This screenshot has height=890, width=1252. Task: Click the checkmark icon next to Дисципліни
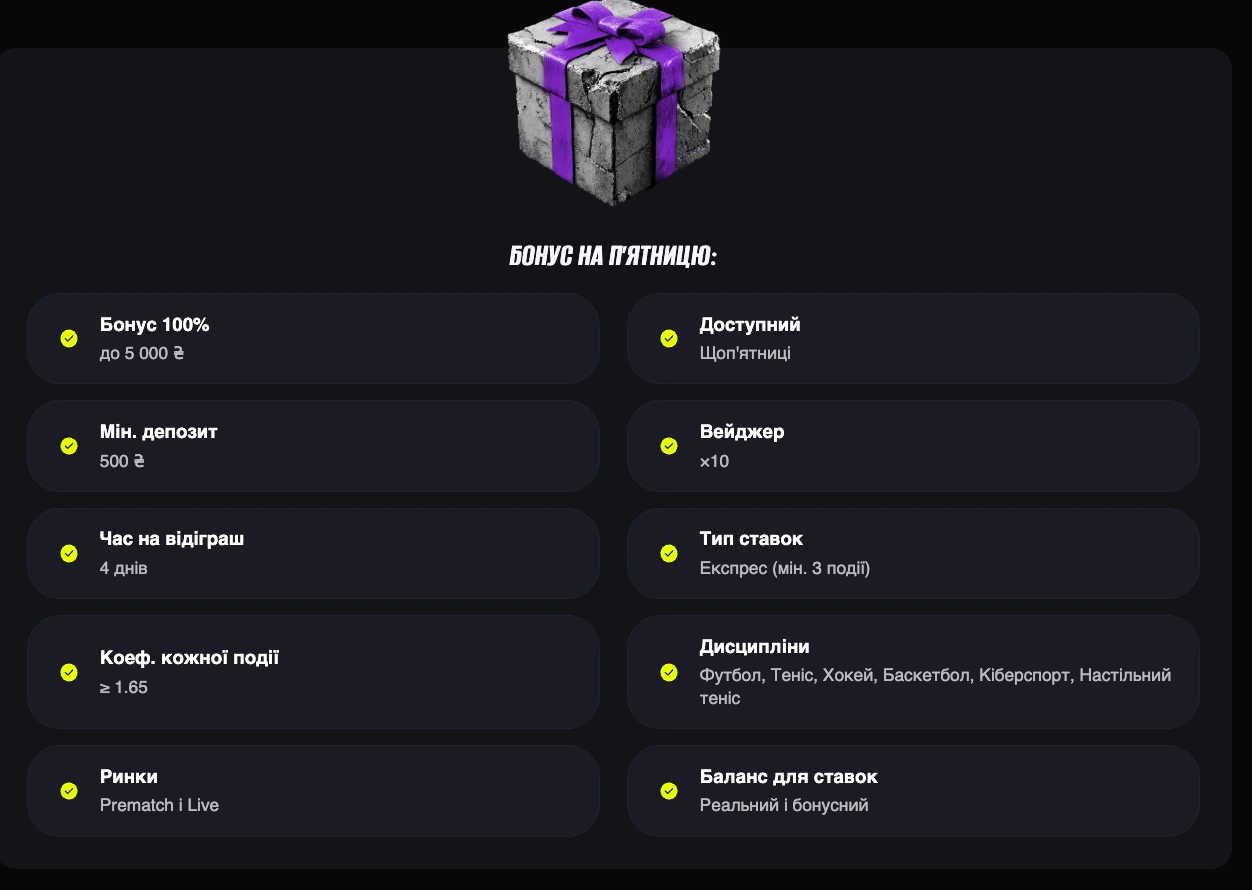click(x=669, y=672)
